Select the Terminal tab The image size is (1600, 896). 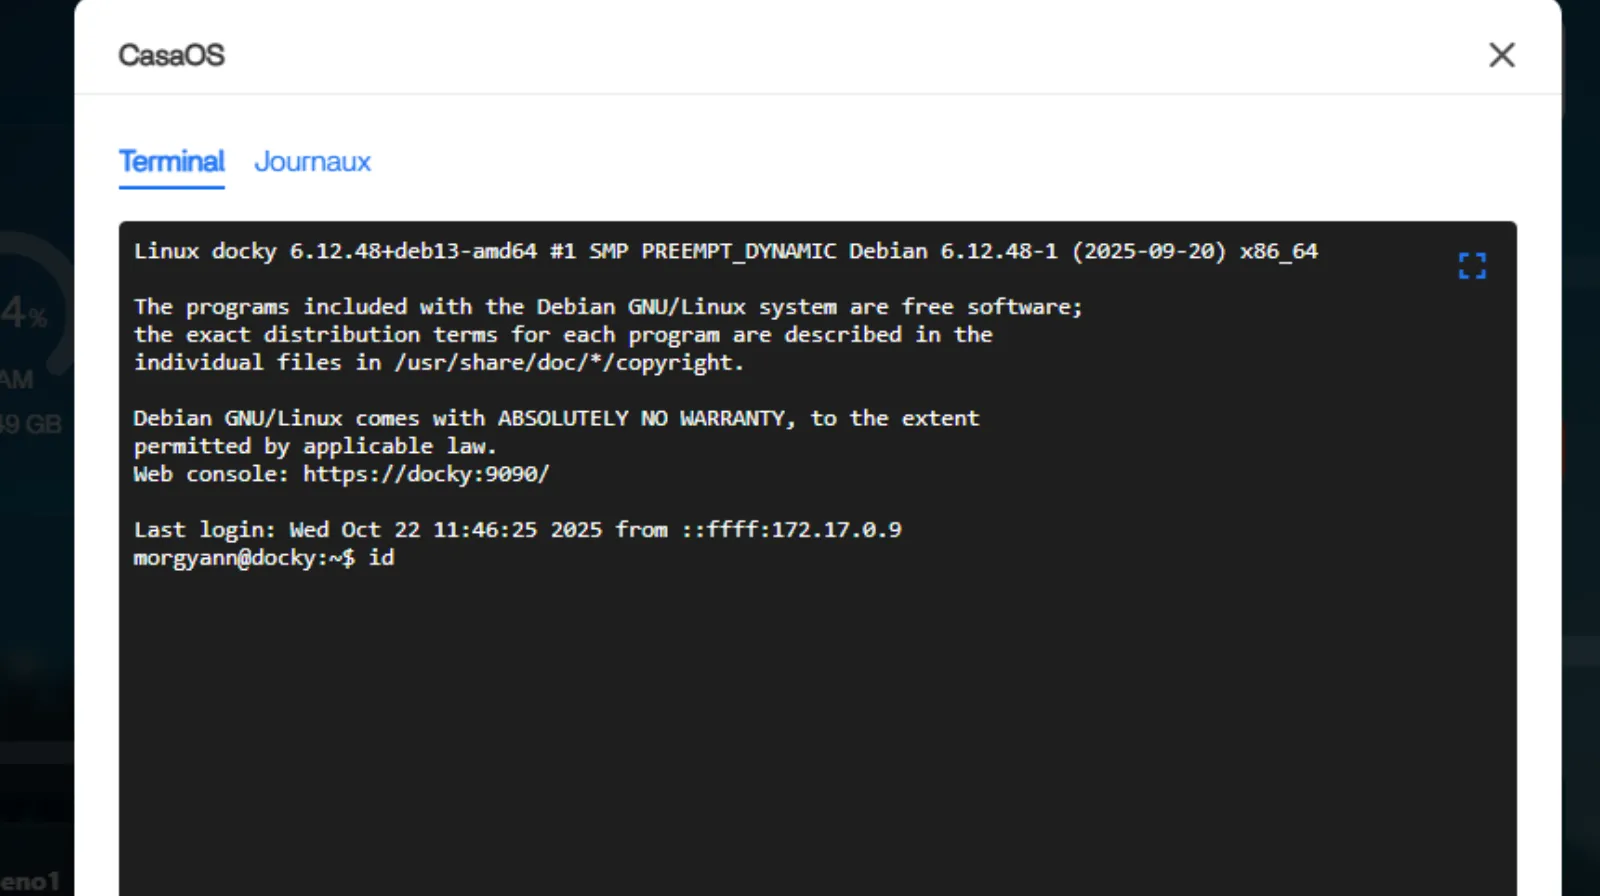[172, 162]
